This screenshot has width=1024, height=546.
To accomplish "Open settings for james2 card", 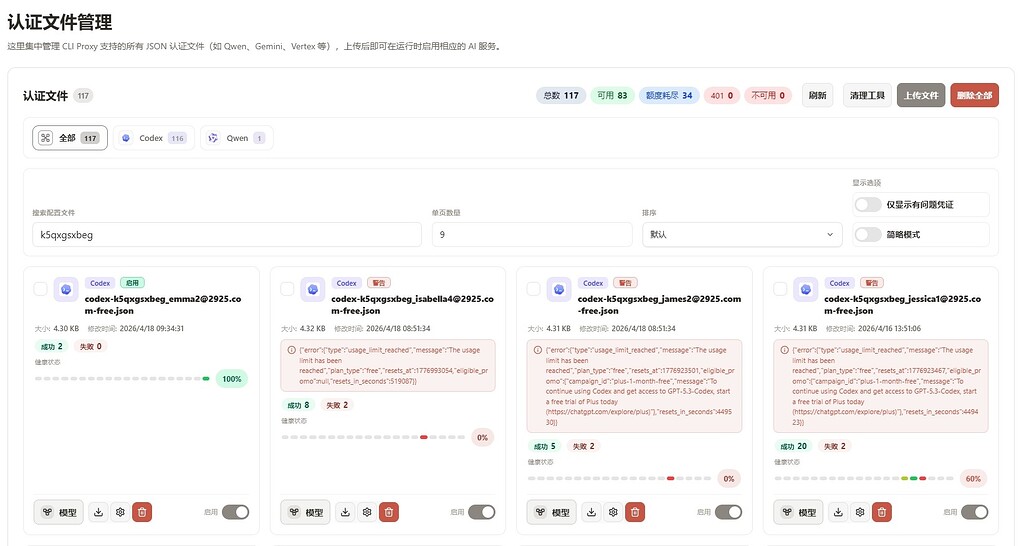I will tap(613, 512).
